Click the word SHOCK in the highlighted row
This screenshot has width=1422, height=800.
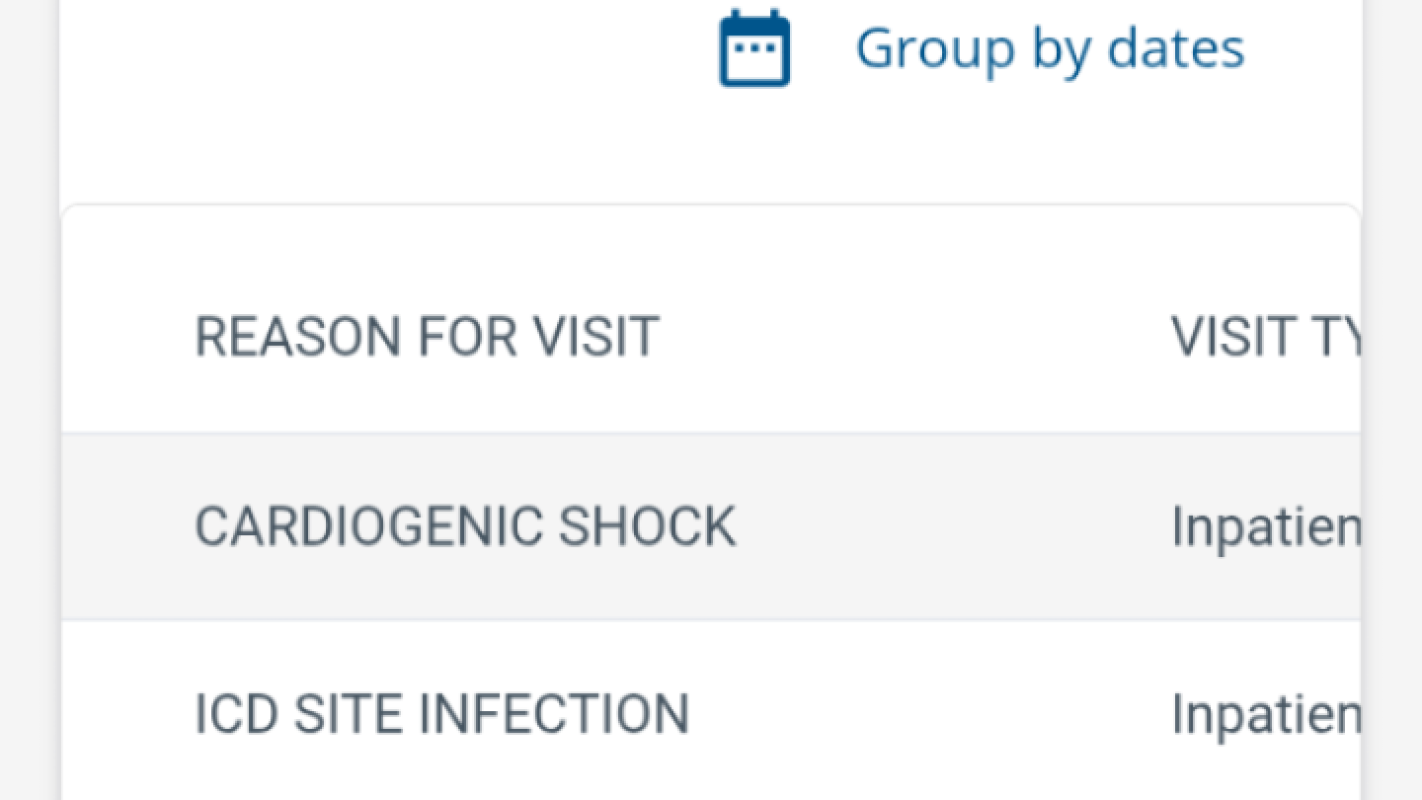(x=647, y=527)
